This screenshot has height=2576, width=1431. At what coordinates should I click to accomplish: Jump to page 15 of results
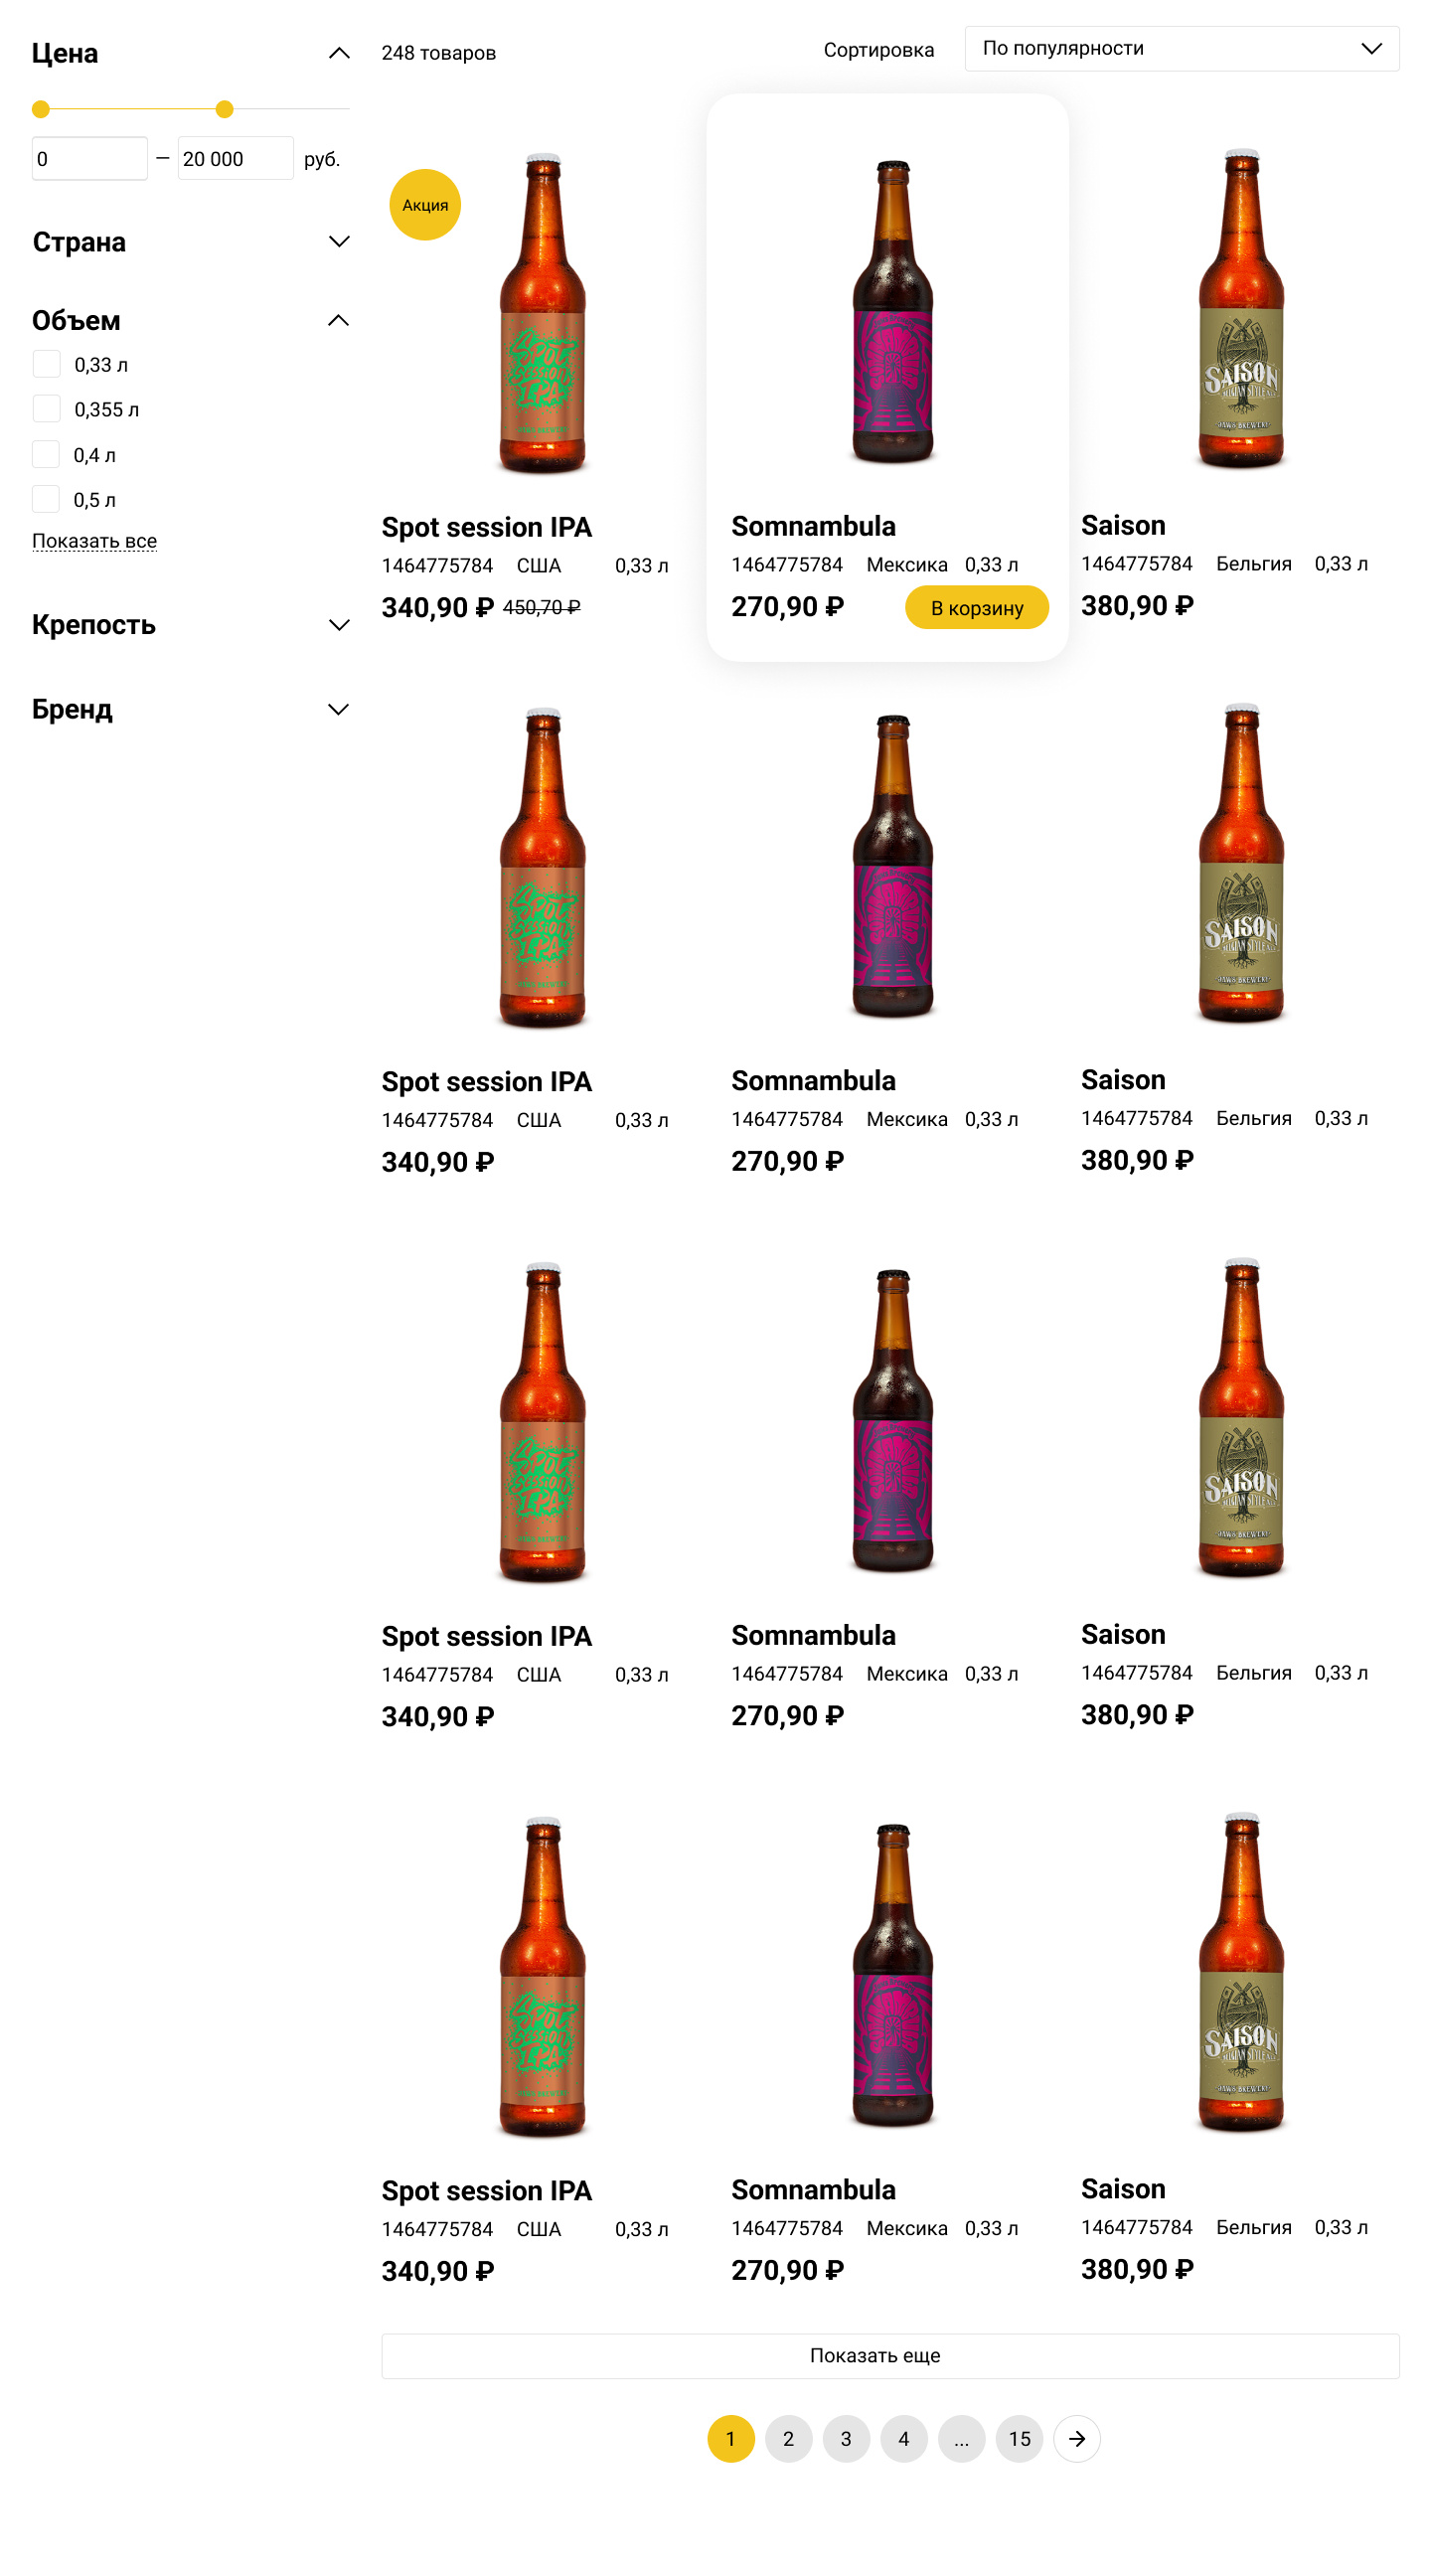[x=1019, y=2438]
